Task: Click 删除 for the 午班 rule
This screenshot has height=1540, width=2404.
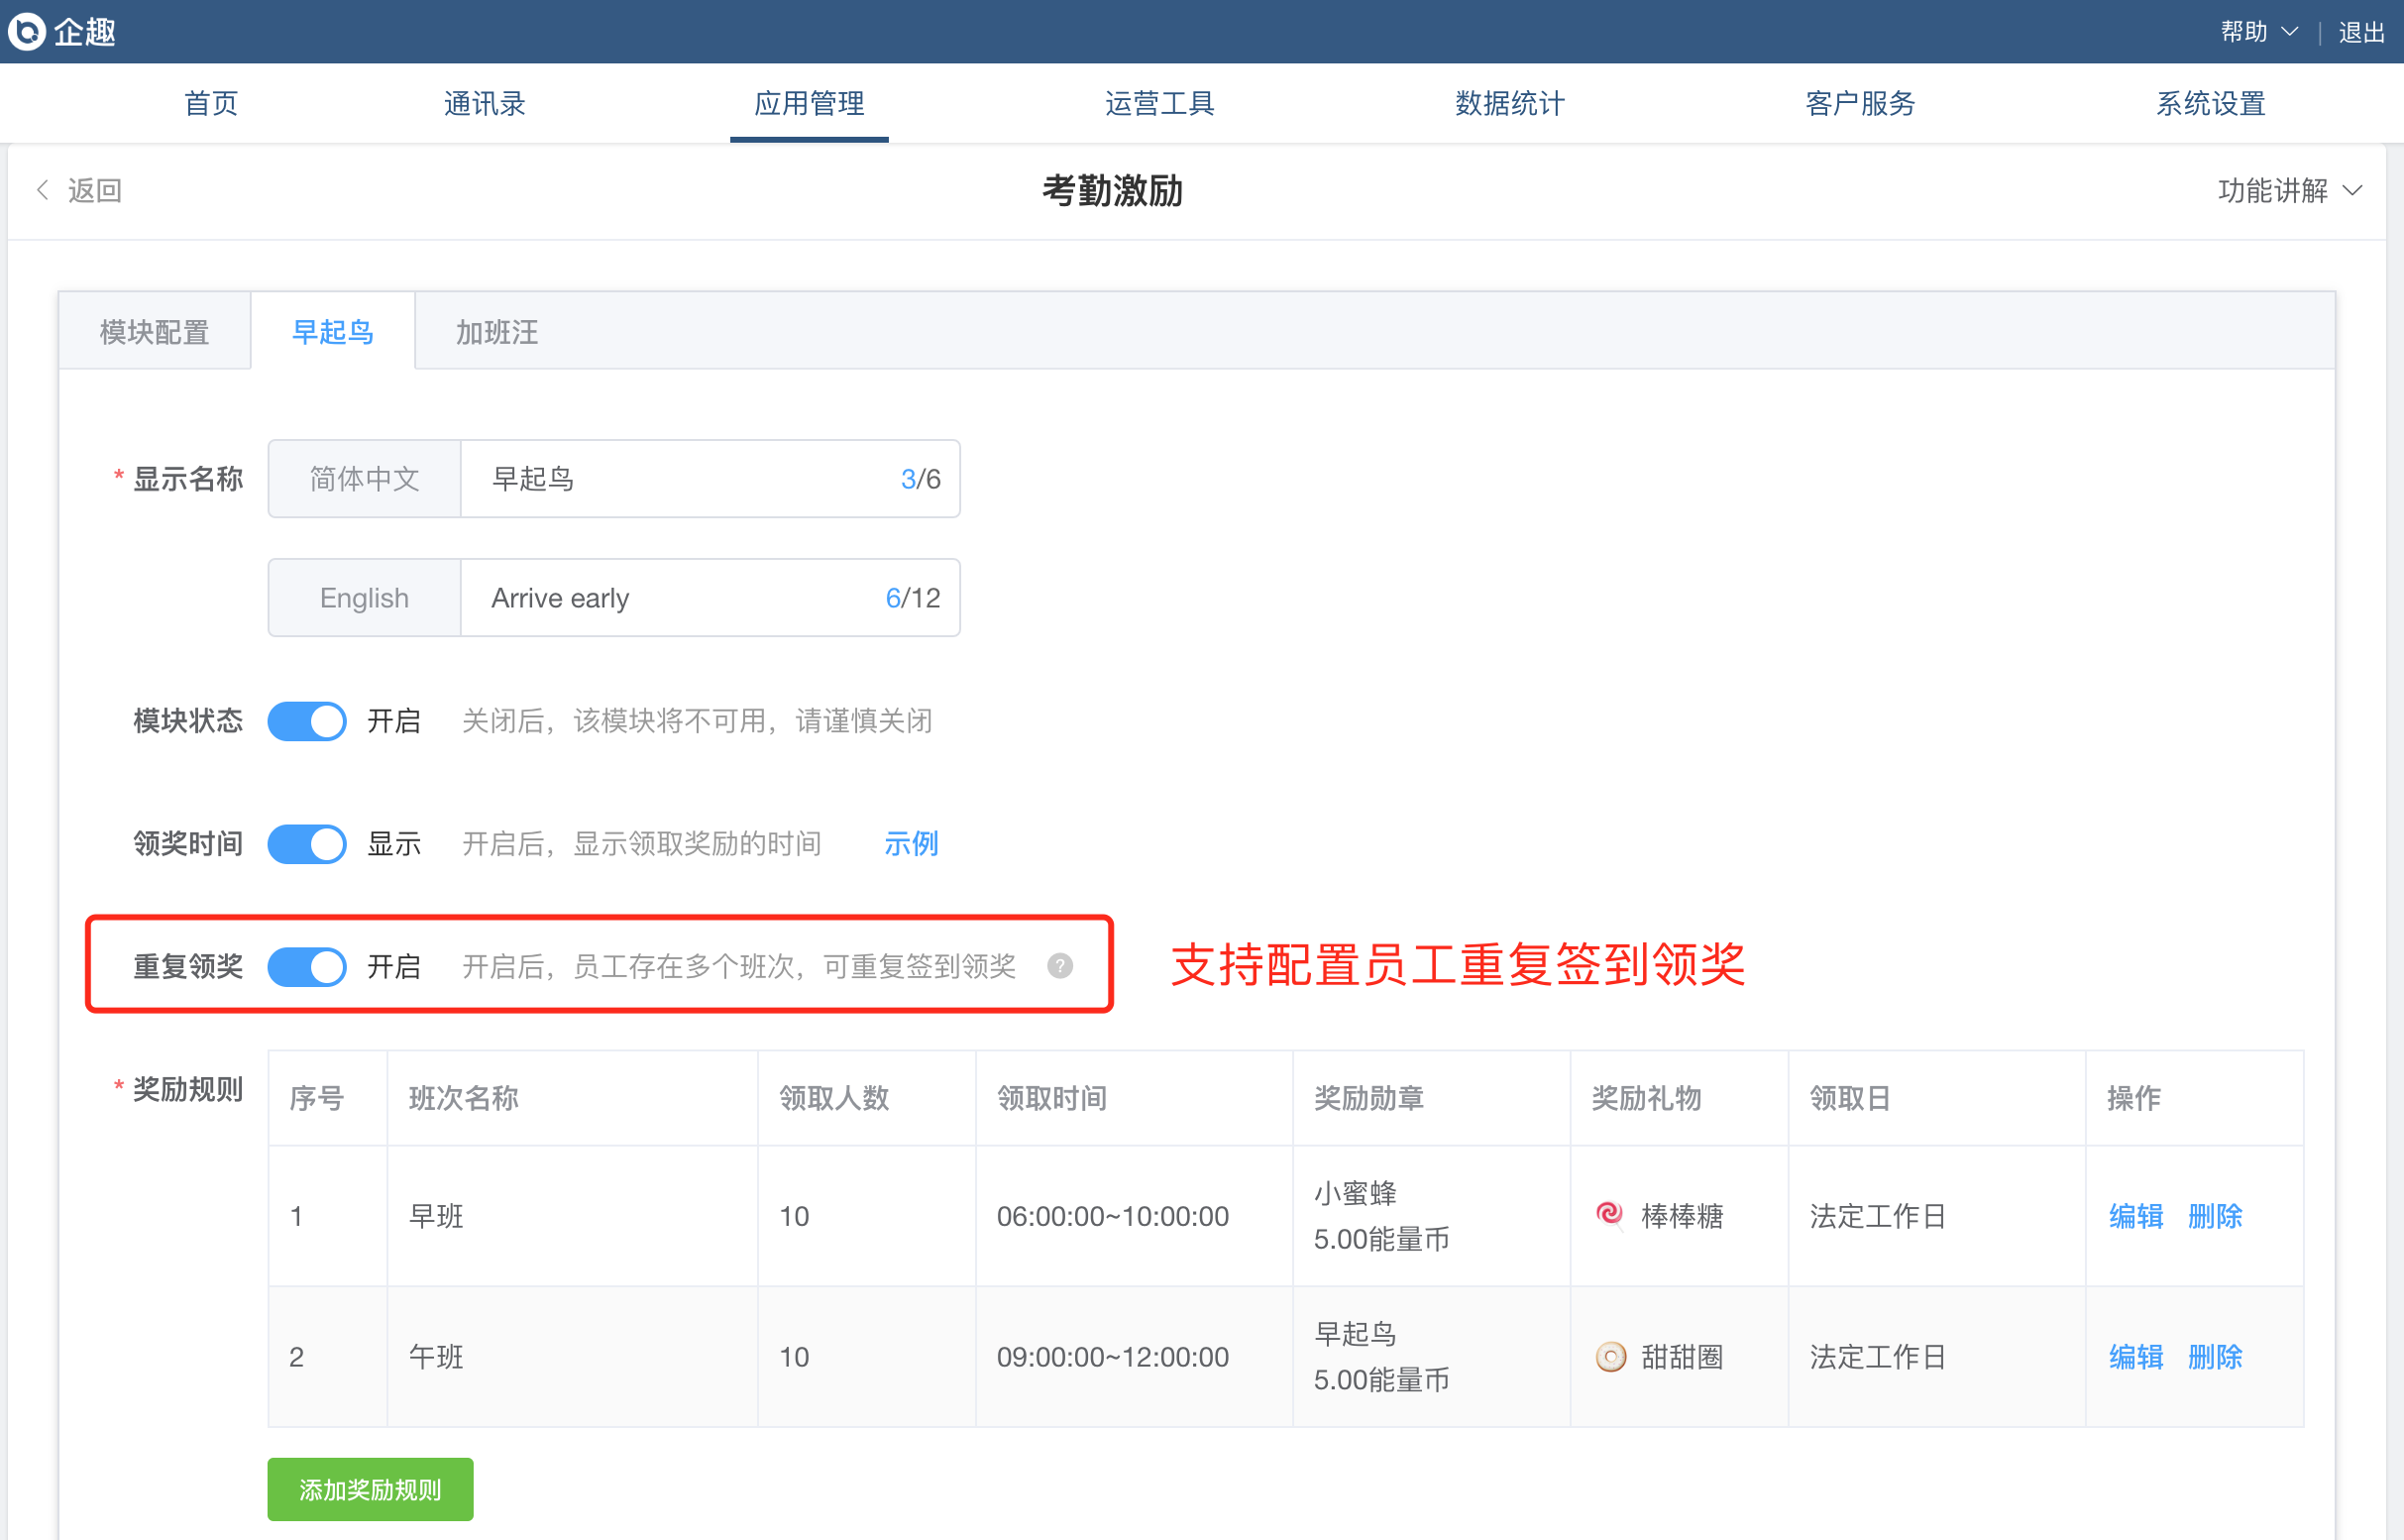Action: click(2214, 1357)
